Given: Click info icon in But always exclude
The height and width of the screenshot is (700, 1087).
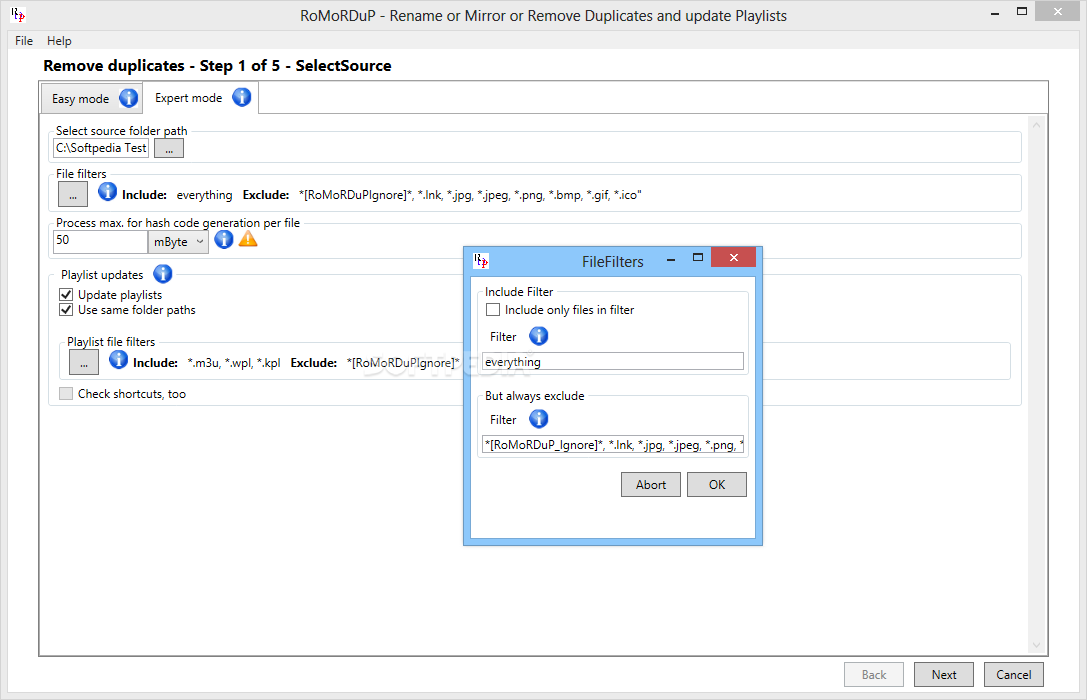Looking at the screenshot, I should [539, 419].
